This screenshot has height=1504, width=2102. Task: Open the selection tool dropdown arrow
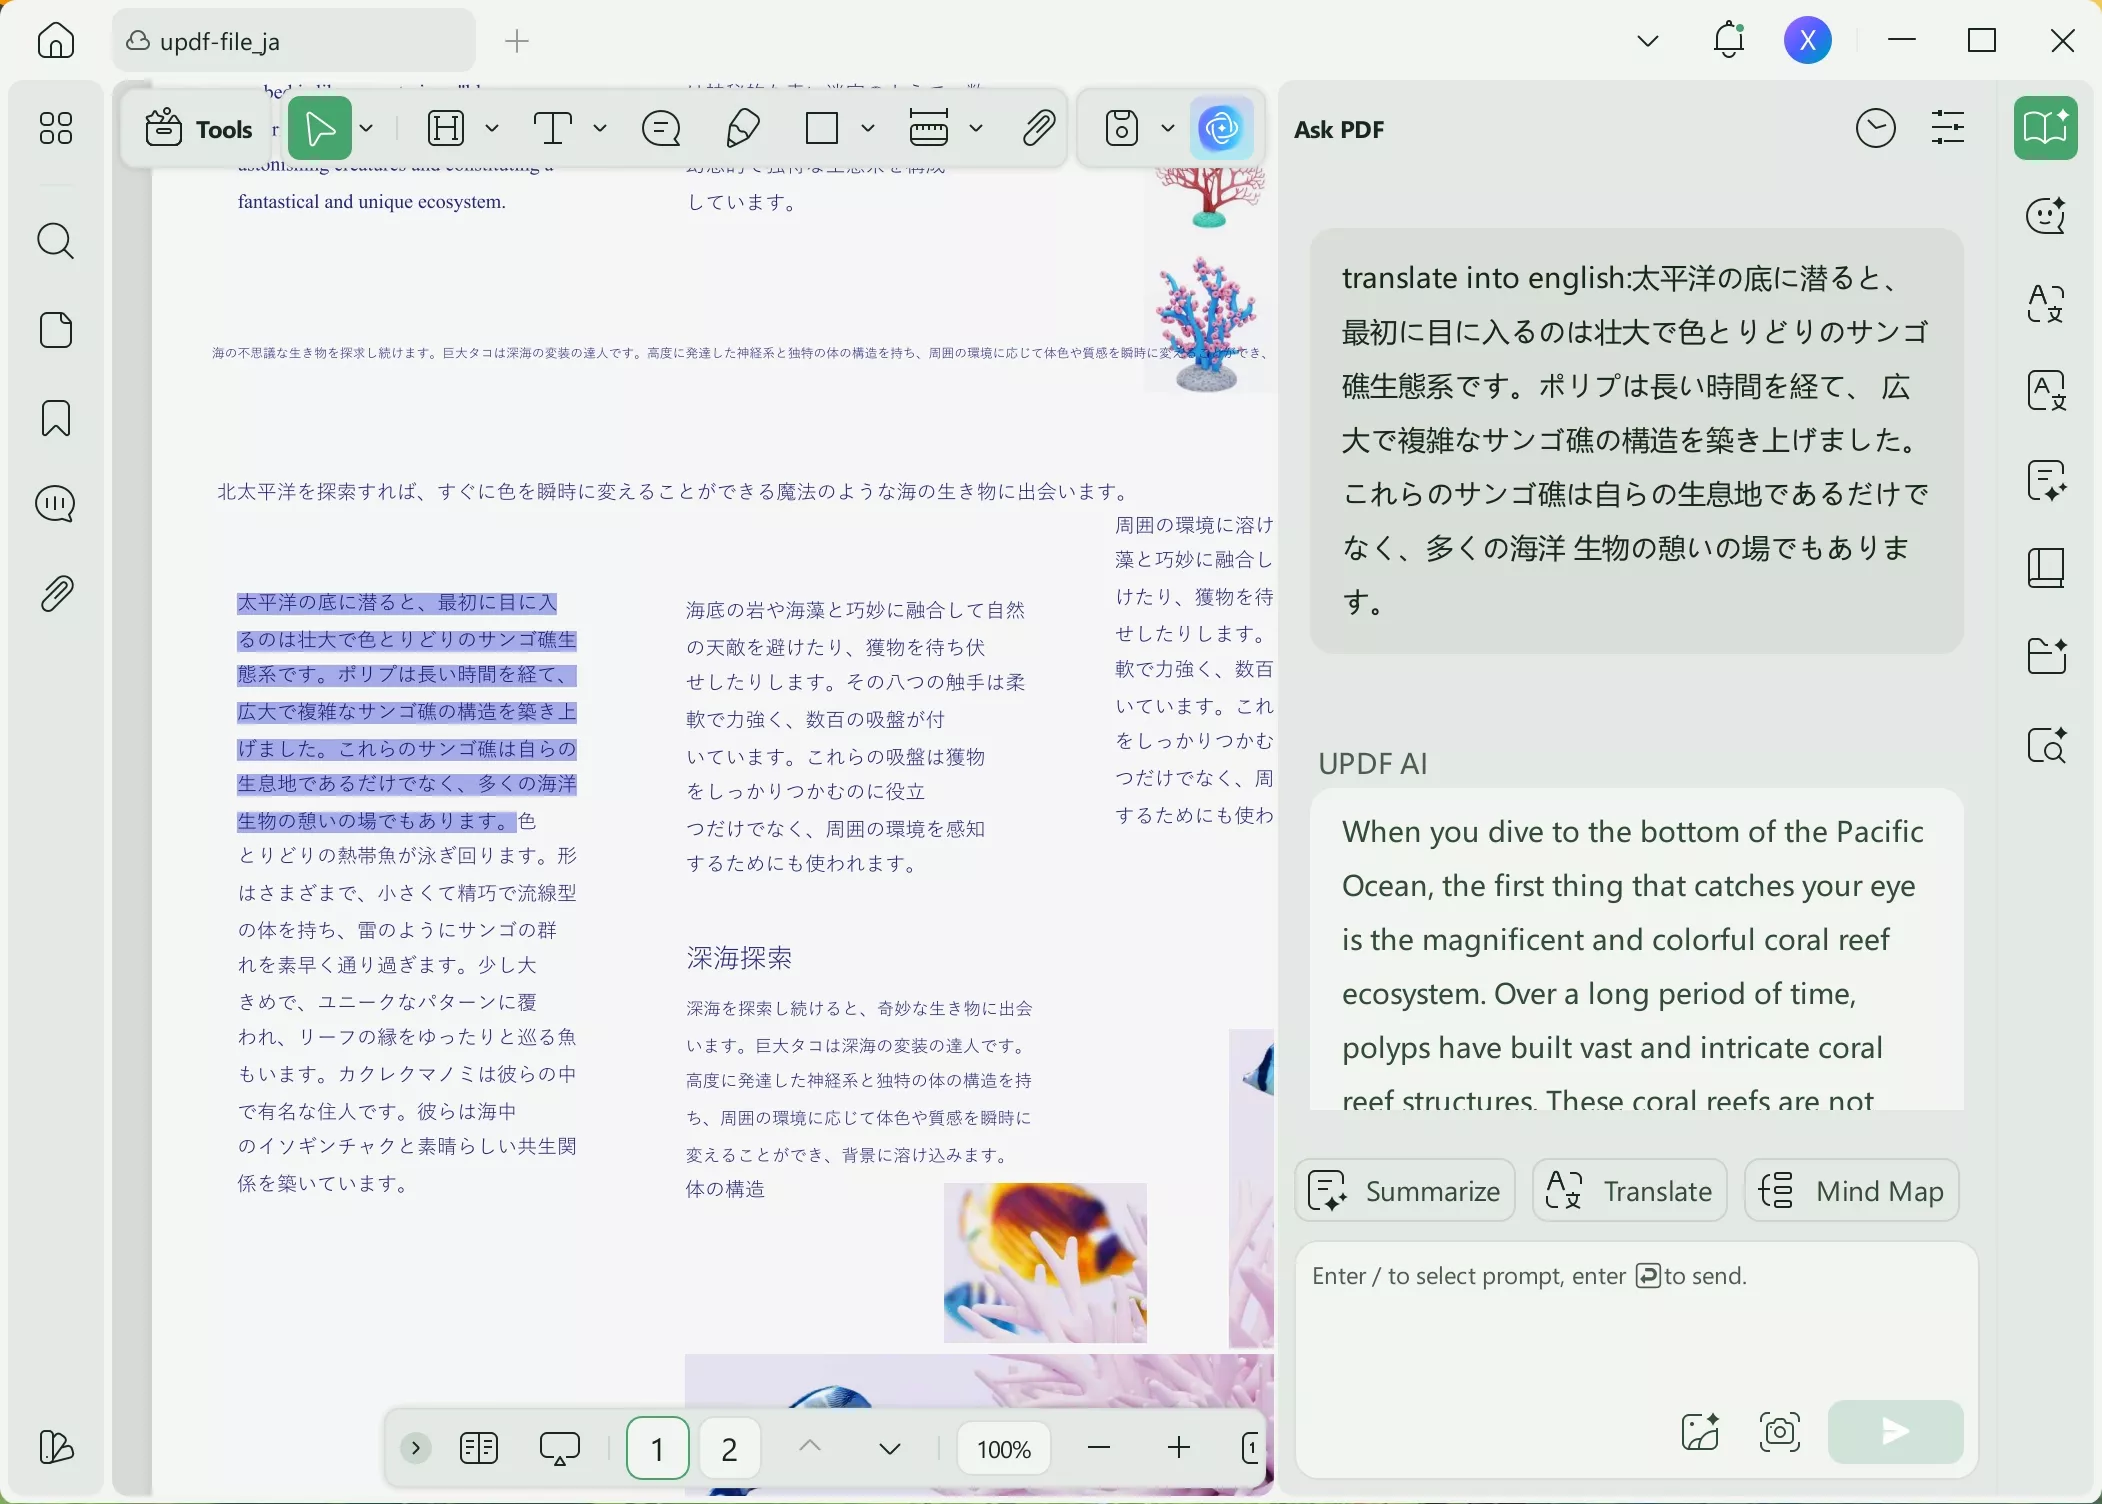[x=367, y=128]
